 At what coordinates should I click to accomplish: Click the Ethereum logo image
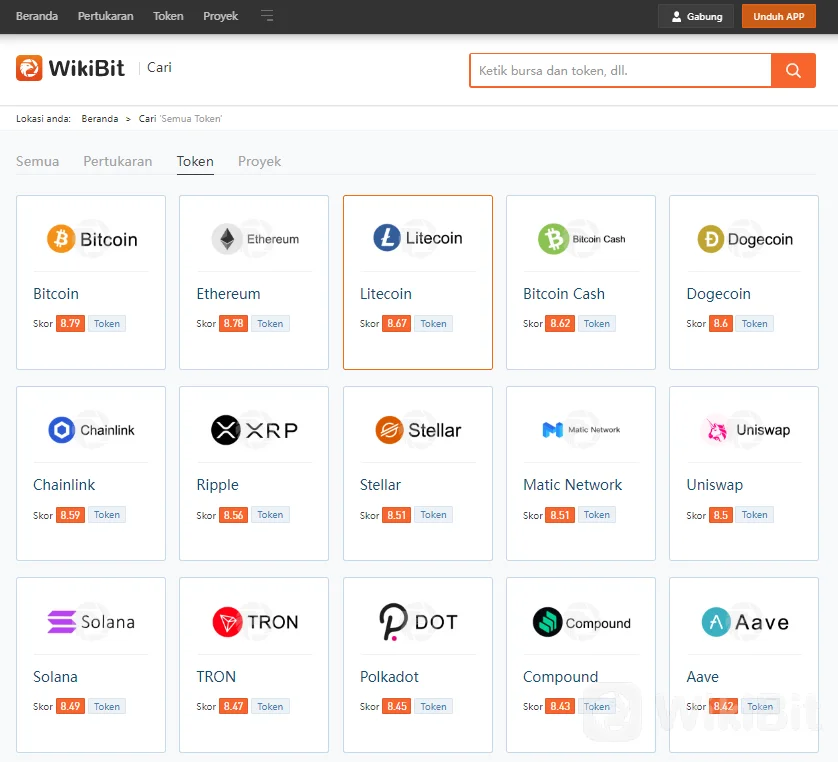coord(255,239)
